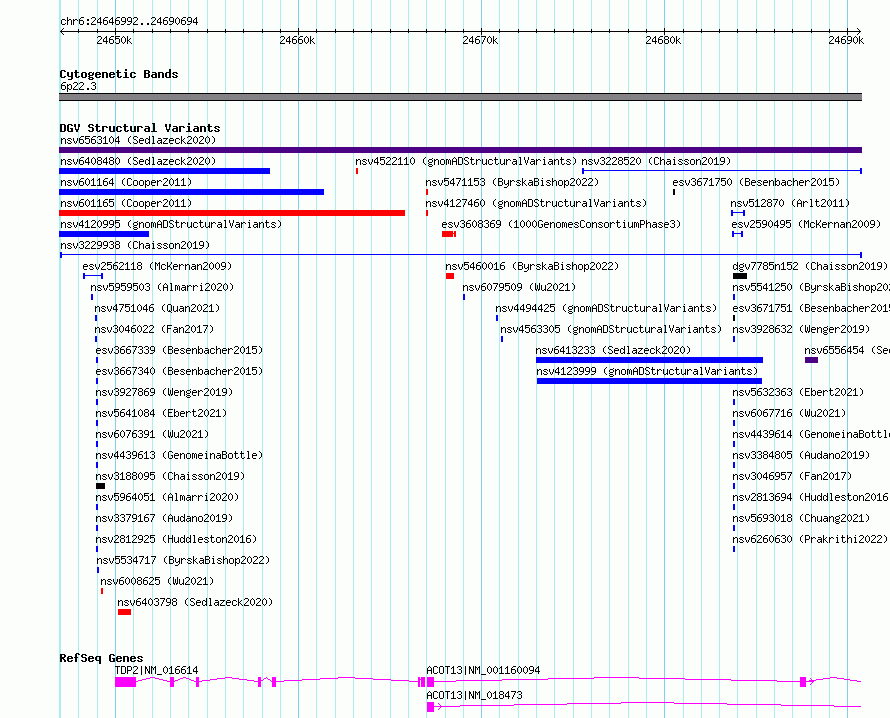This screenshot has height=718, width=890.
Task: Open nsv601165 (Cooper2011) label
Action: click(x=126, y=203)
